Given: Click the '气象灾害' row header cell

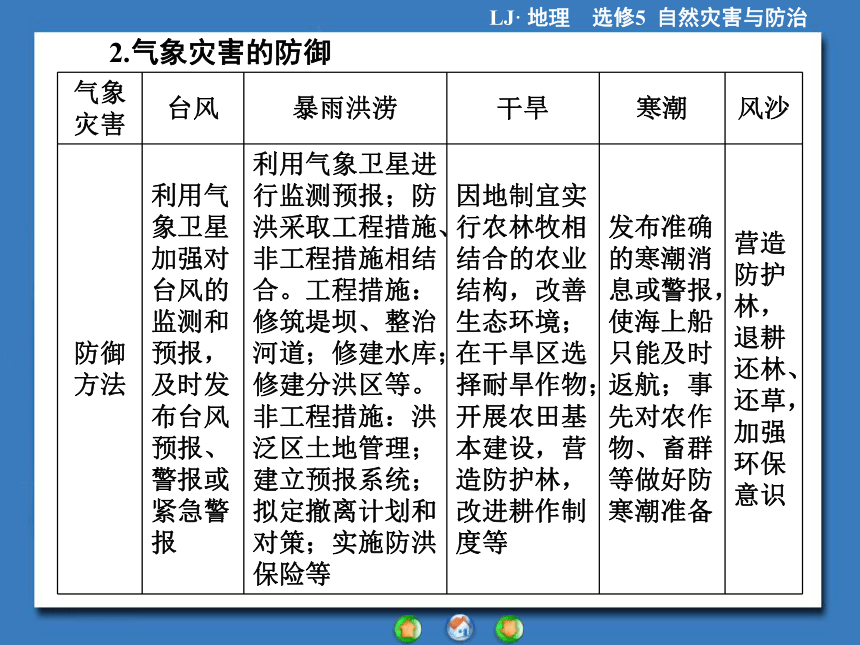Looking at the screenshot, I should point(100,108).
